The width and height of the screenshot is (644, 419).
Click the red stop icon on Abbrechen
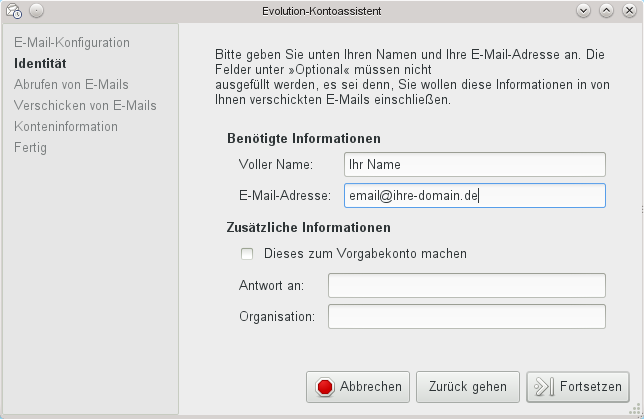tap(325, 387)
